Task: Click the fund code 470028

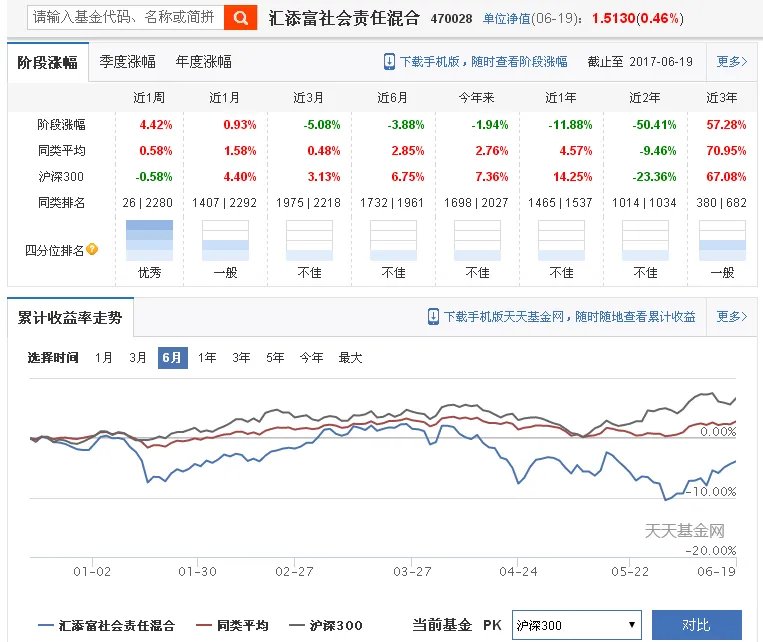Action: coord(451,18)
